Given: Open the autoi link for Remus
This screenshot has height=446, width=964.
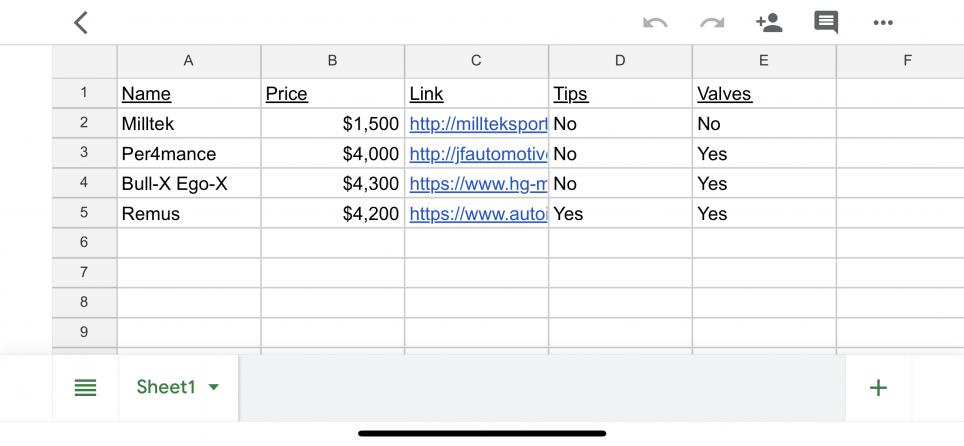Looking at the screenshot, I should (478, 213).
